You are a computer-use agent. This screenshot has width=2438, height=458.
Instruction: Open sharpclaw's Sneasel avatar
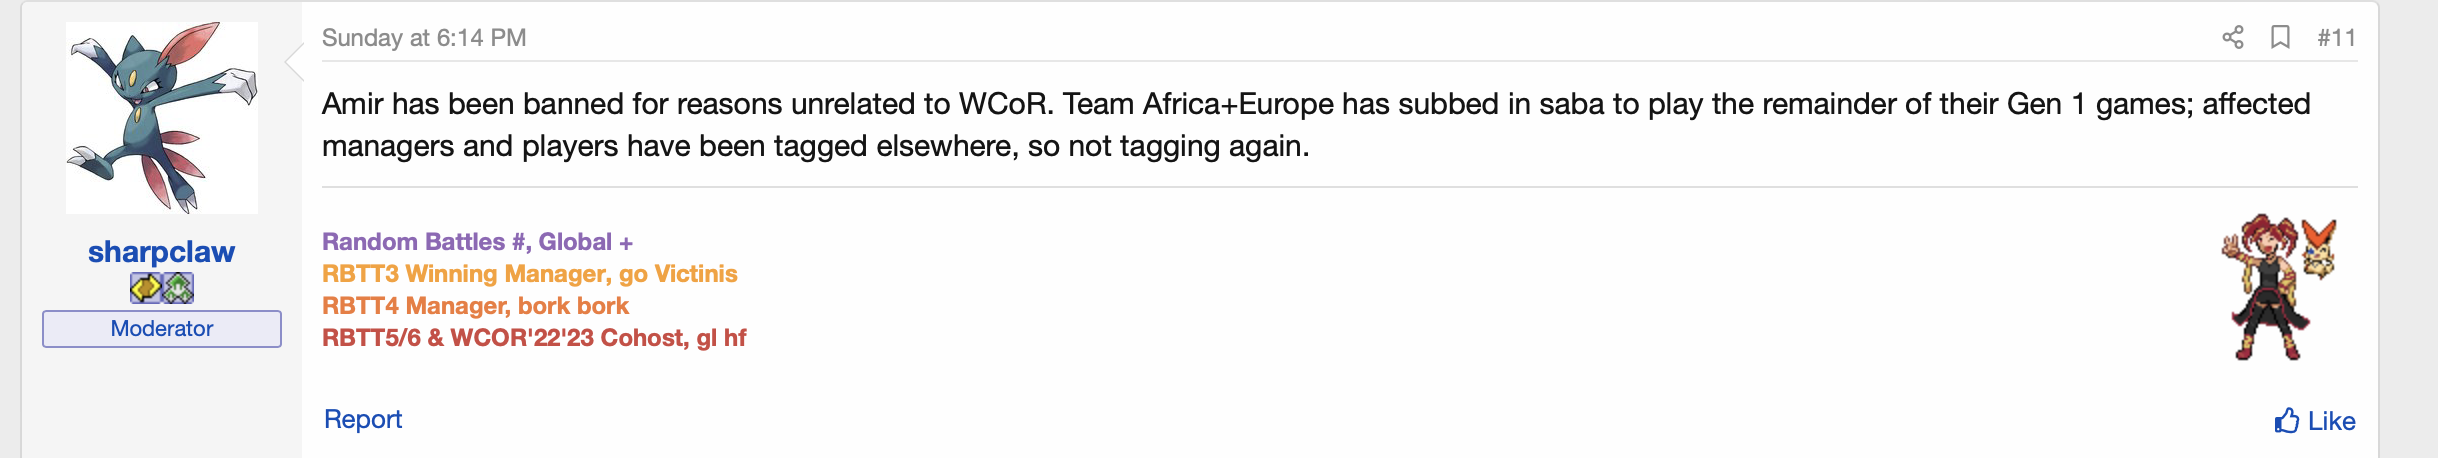pyautogui.click(x=162, y=118)
